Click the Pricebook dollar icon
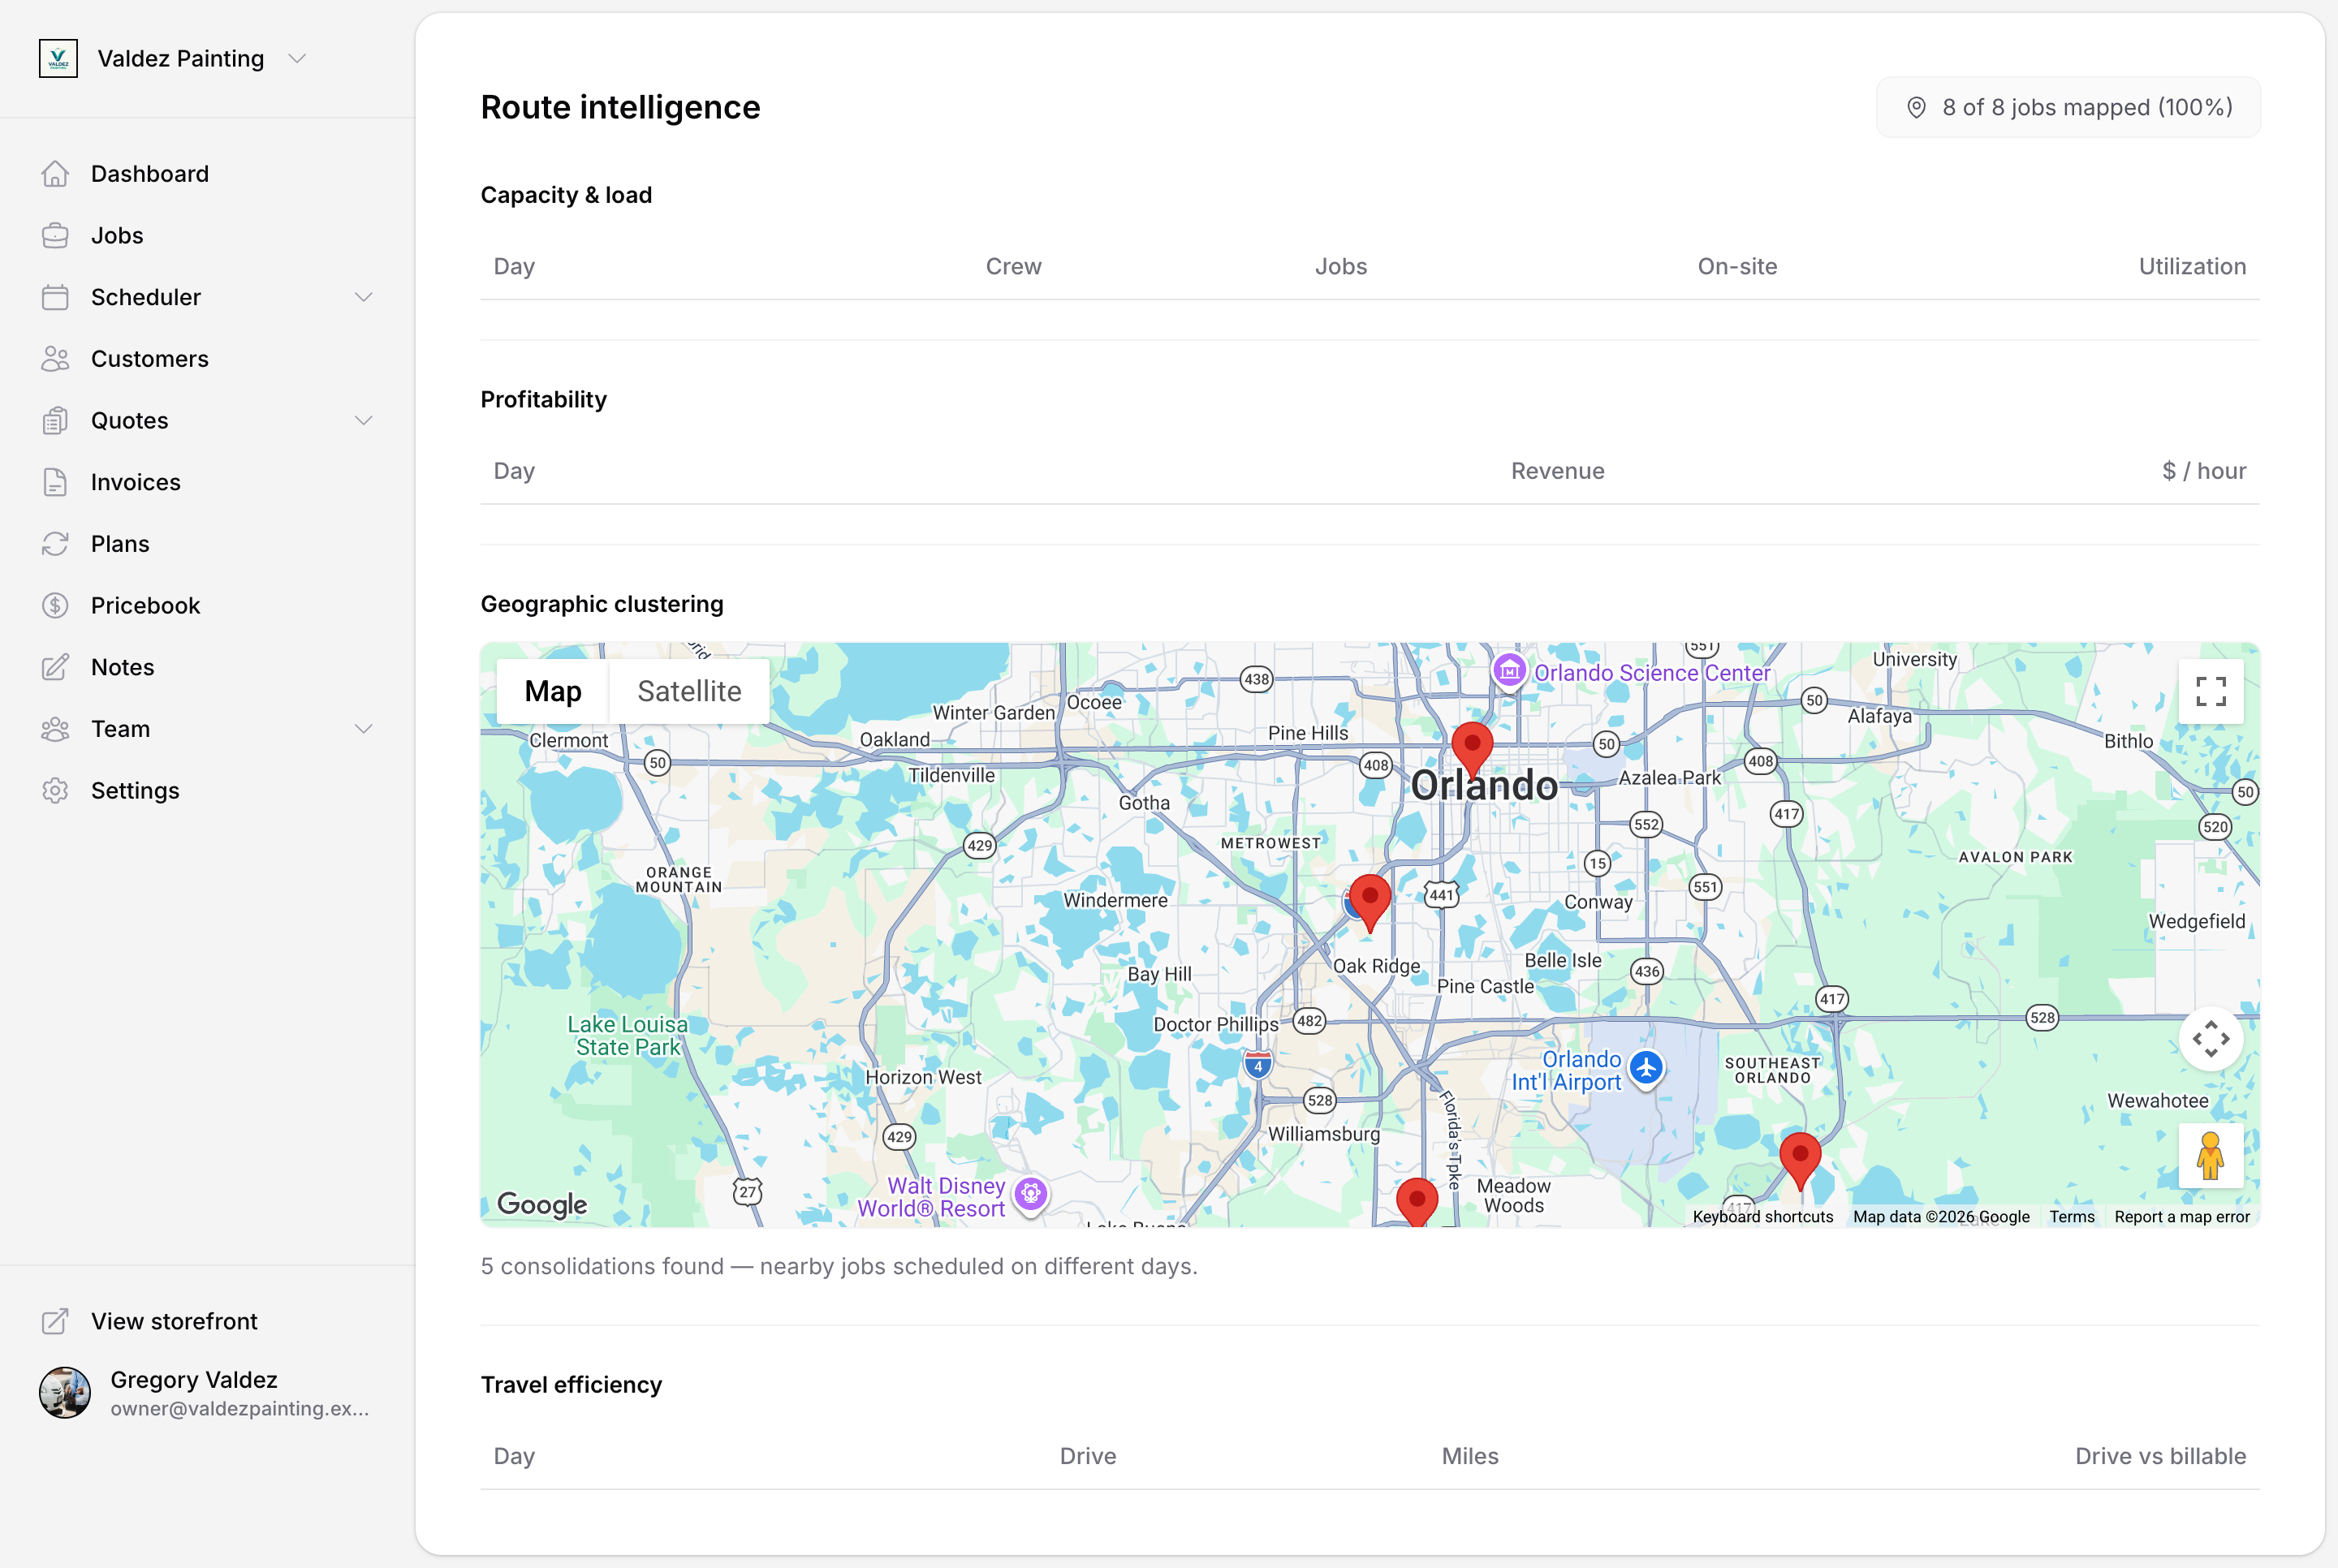The width and height of the screenshot is (2338, 1568). (x=55, y=606)
